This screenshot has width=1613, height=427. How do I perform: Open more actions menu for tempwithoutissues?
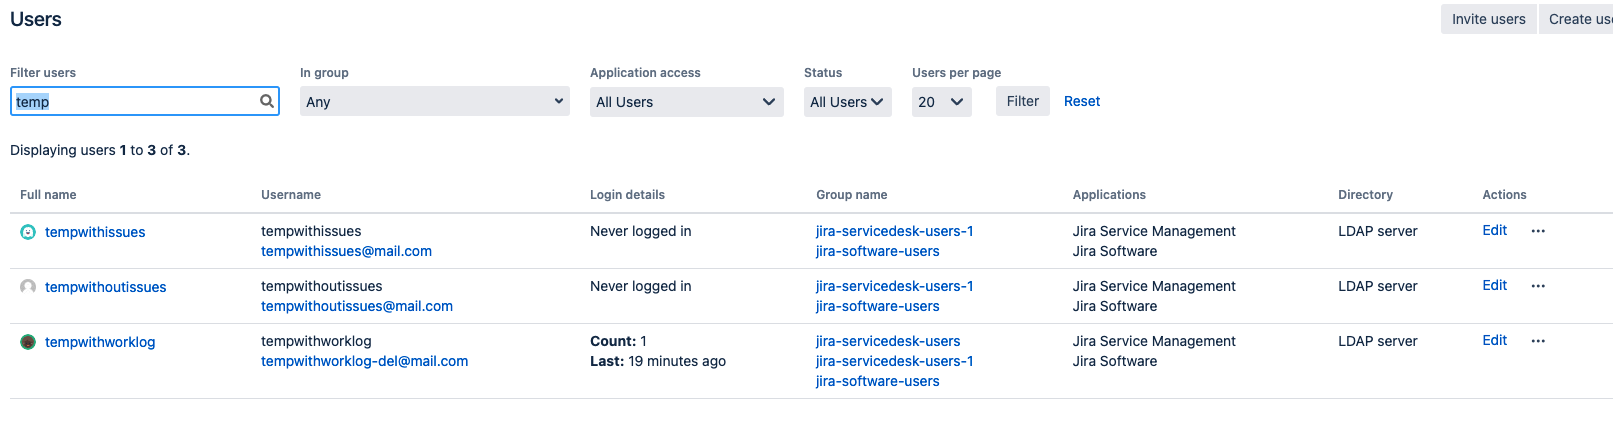click(x=1538, y=286)
